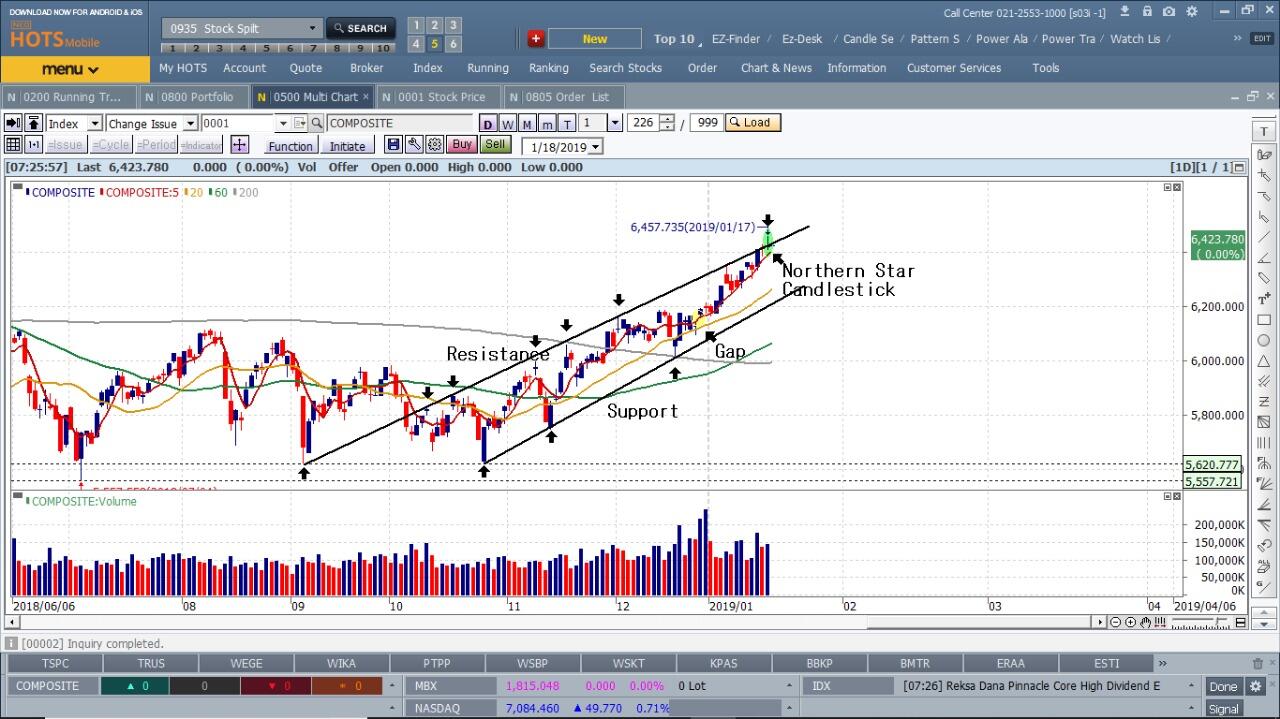The height and width of the screenshot is (719, 1280).
Task: Open the 0935 Stock Split dropdown
Action: click(312, 29)
